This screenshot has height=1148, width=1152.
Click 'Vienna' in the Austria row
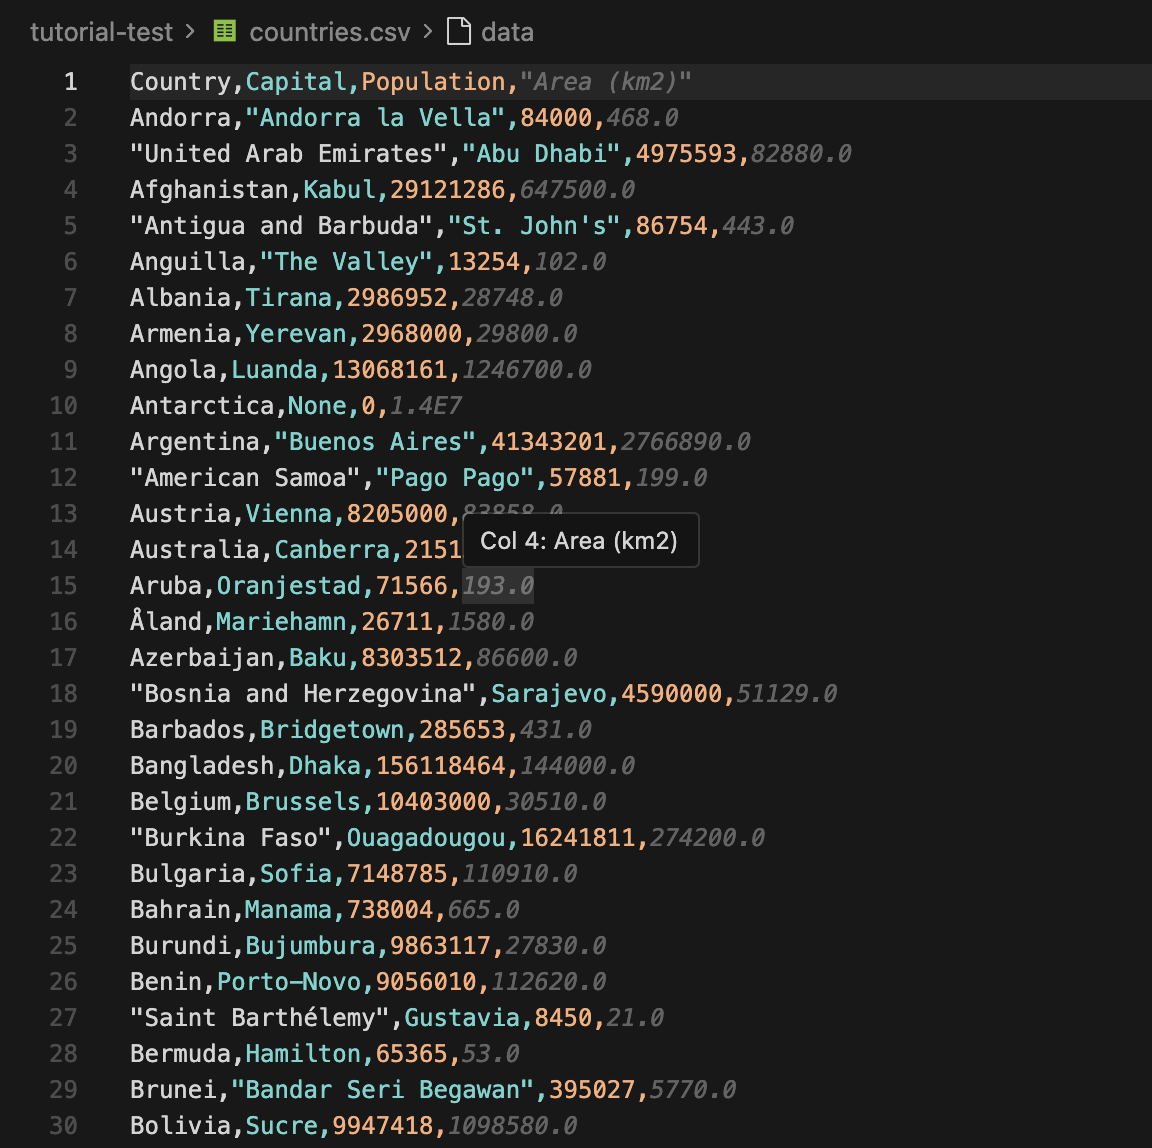click(289, 513)
